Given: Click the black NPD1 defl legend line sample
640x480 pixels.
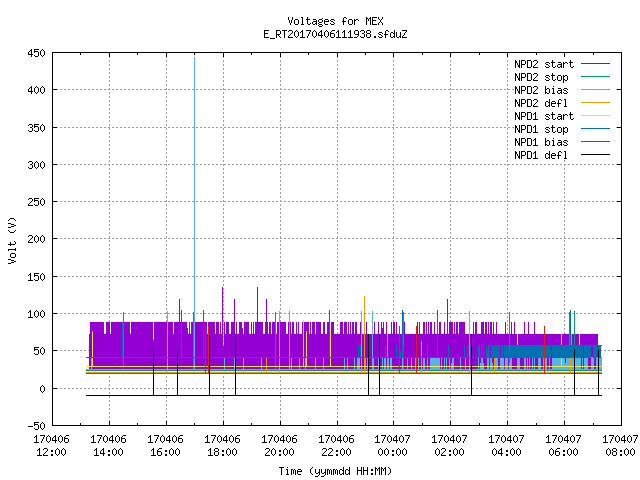Looking at the screenshot, I should (595, 155).
